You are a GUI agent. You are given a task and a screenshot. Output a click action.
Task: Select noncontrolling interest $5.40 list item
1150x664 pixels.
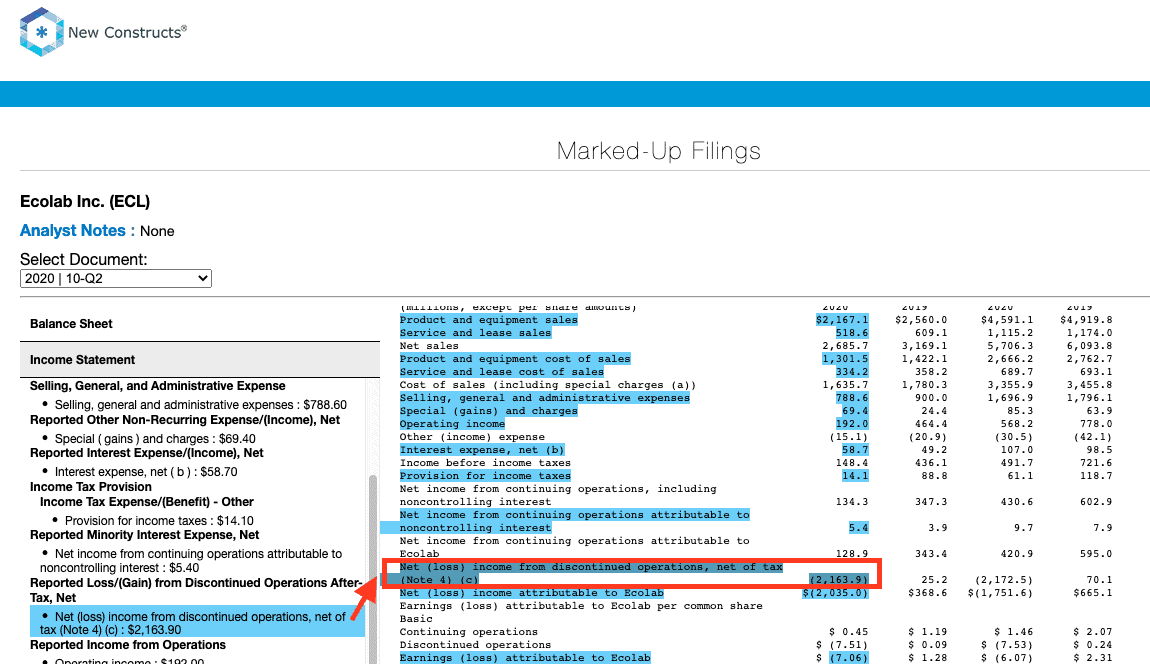click(191, 561)
